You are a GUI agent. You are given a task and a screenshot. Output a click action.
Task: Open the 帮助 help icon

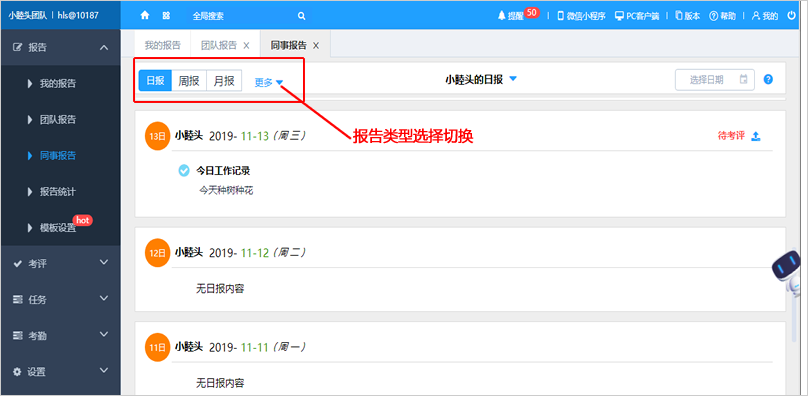tap(714, 15)
